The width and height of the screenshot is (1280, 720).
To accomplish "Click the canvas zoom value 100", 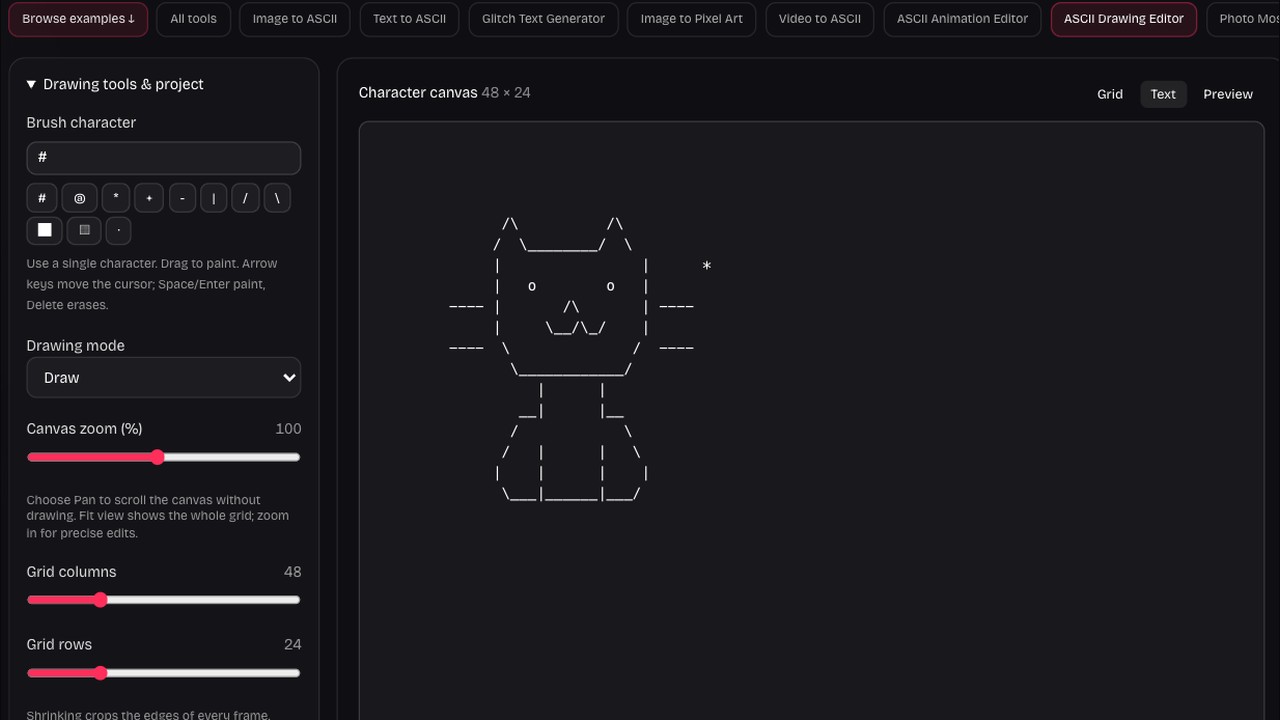I will coord(288,428).
